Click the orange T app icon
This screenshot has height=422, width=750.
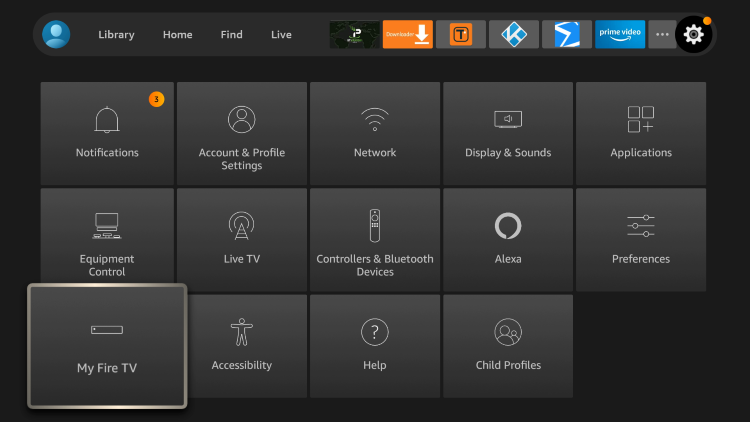[461, 34]
